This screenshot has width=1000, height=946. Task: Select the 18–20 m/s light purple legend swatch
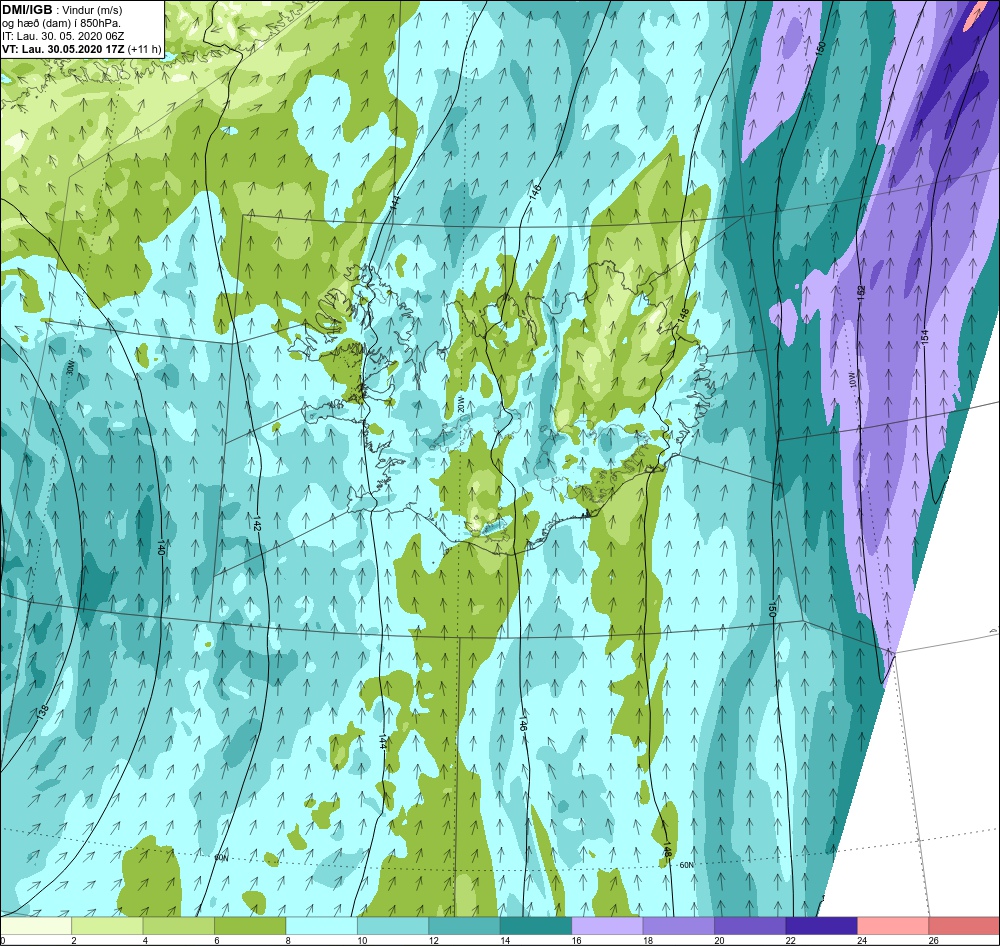(x=679, y=925)
